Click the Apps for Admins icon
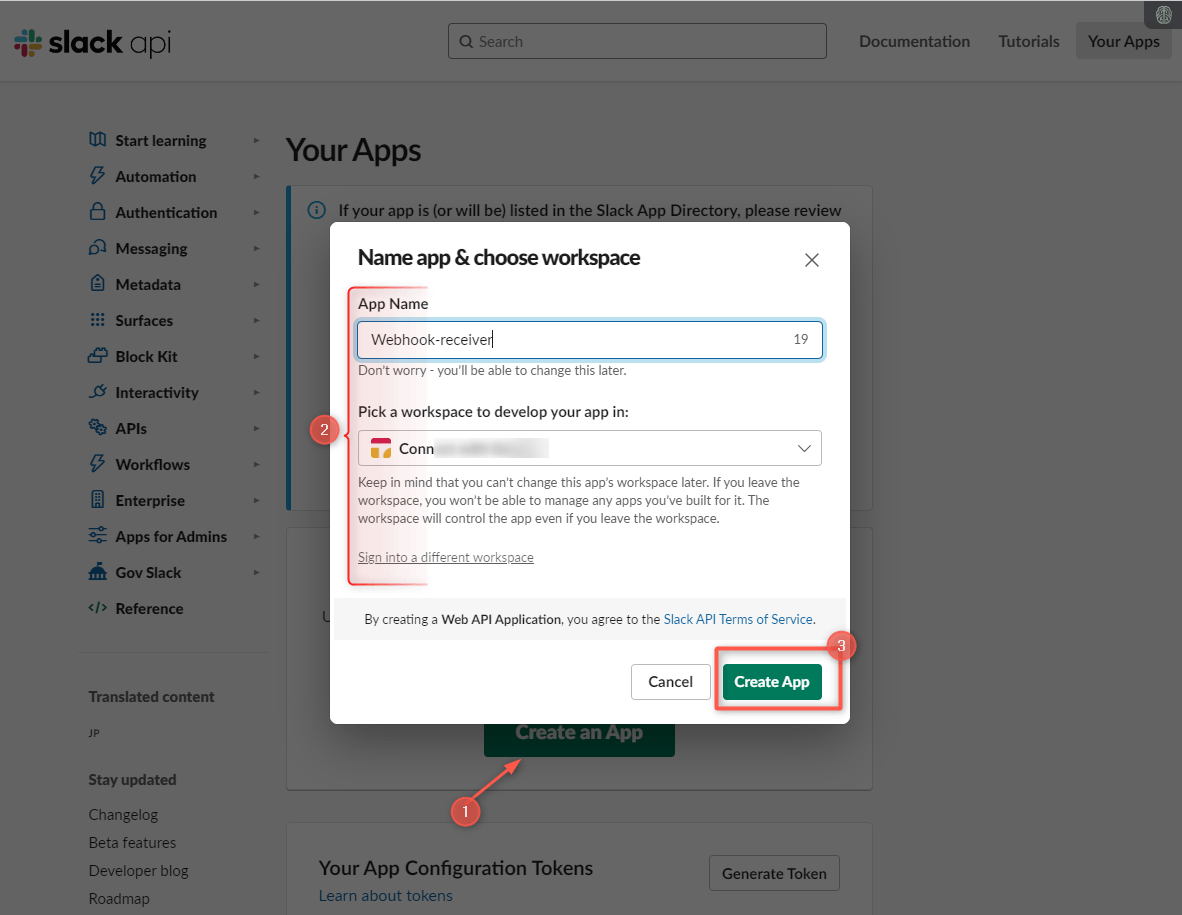The width and height of the screenshot is (1182, 915). (97, 536)
